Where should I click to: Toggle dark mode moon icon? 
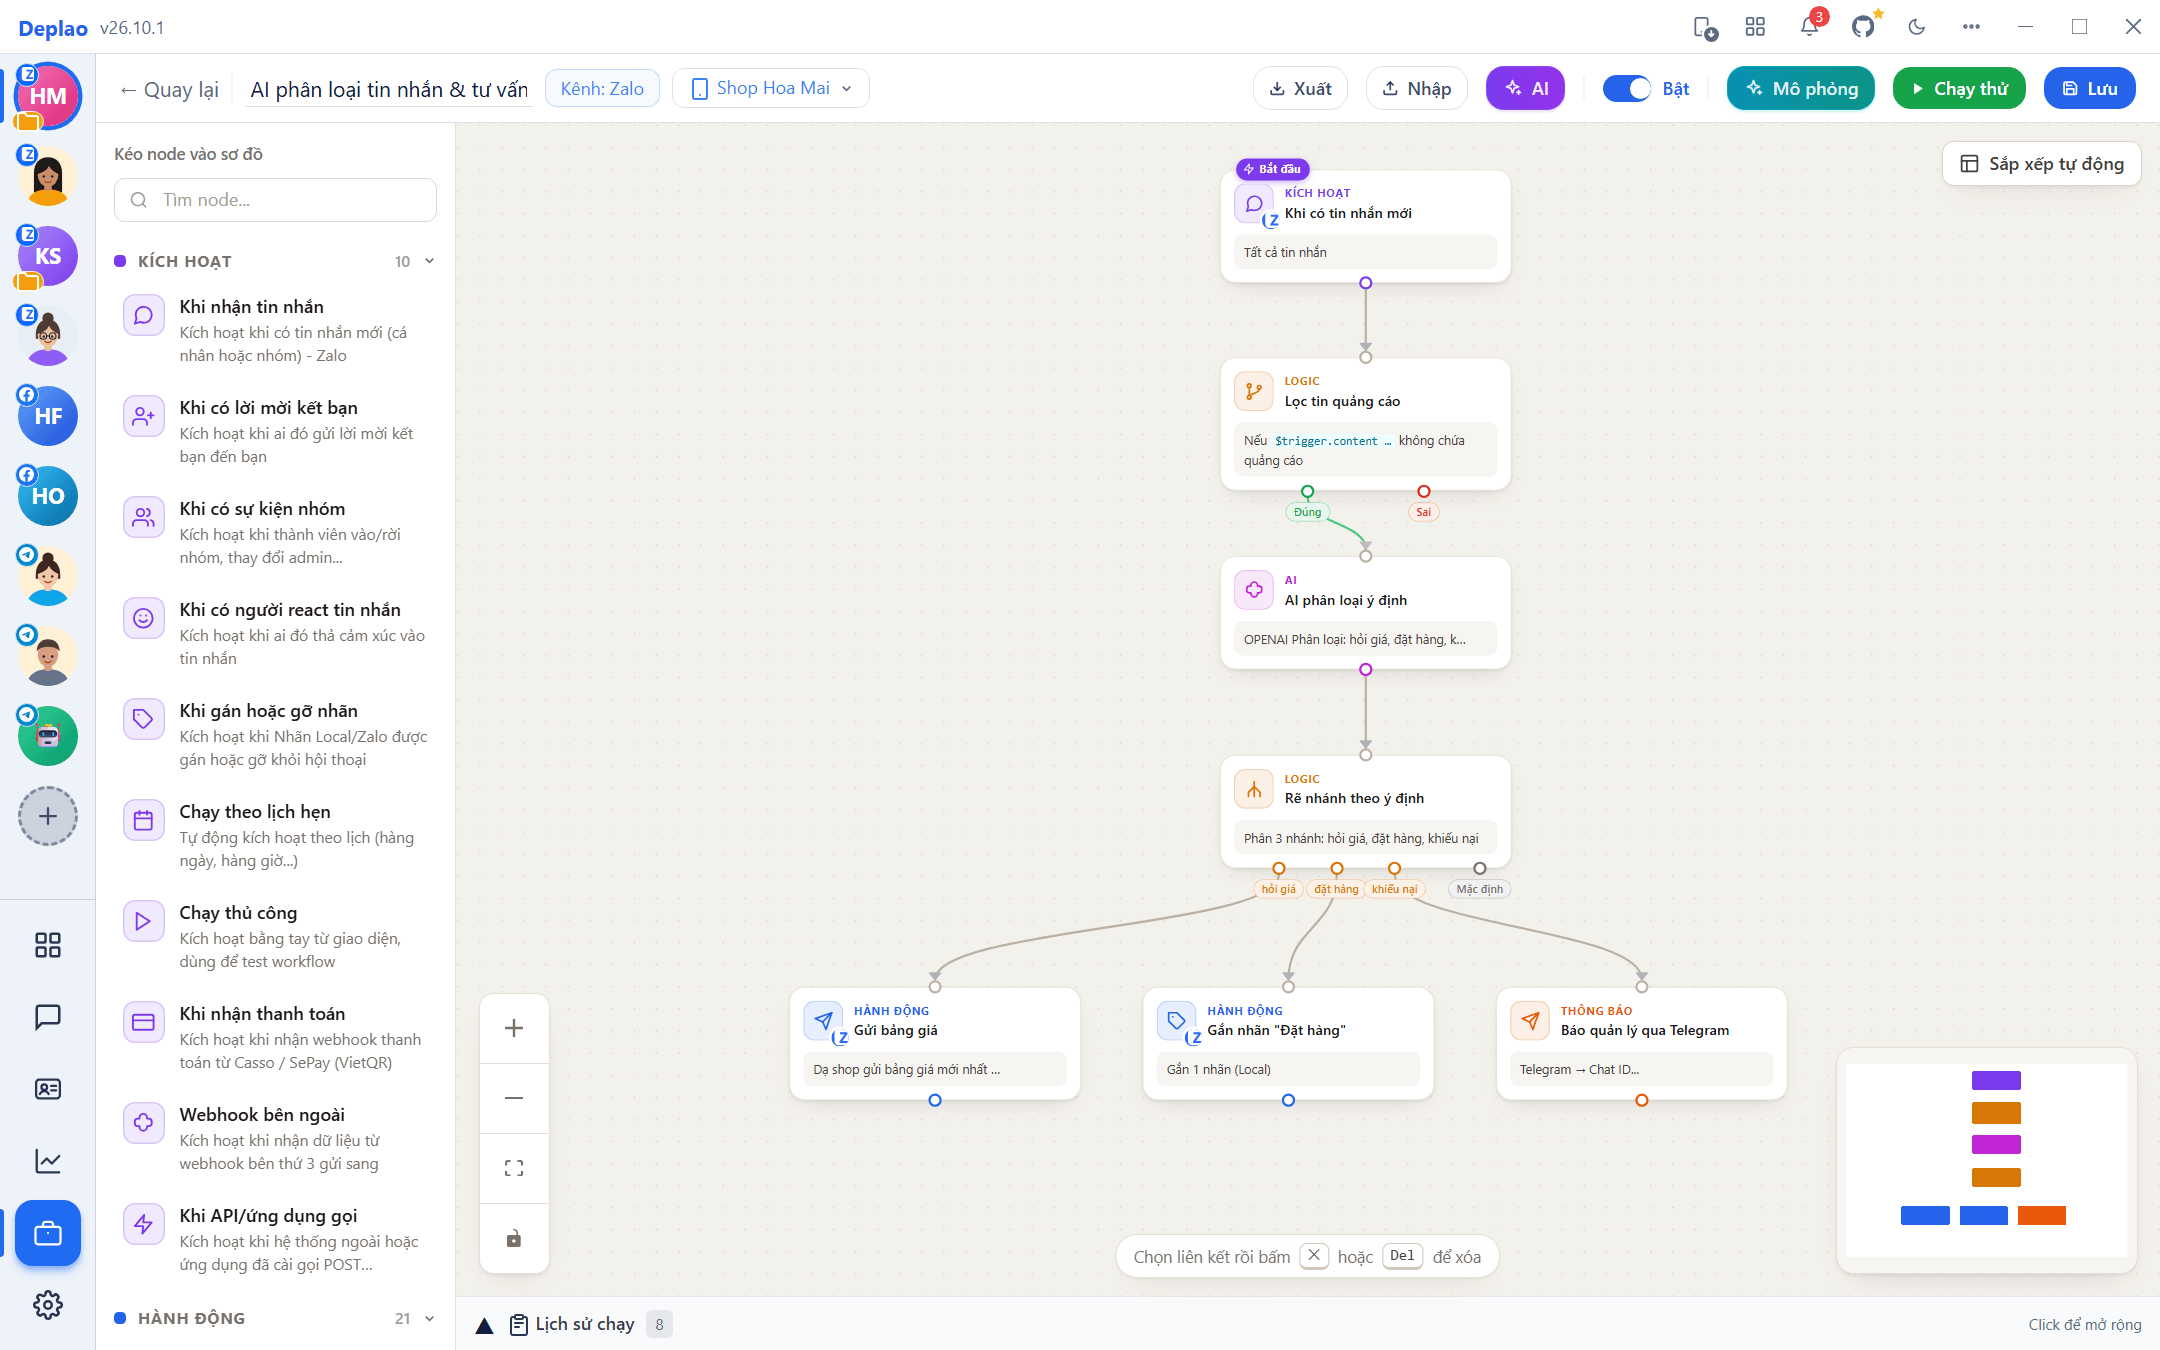pyautogui.click(x=1917, y=27)
